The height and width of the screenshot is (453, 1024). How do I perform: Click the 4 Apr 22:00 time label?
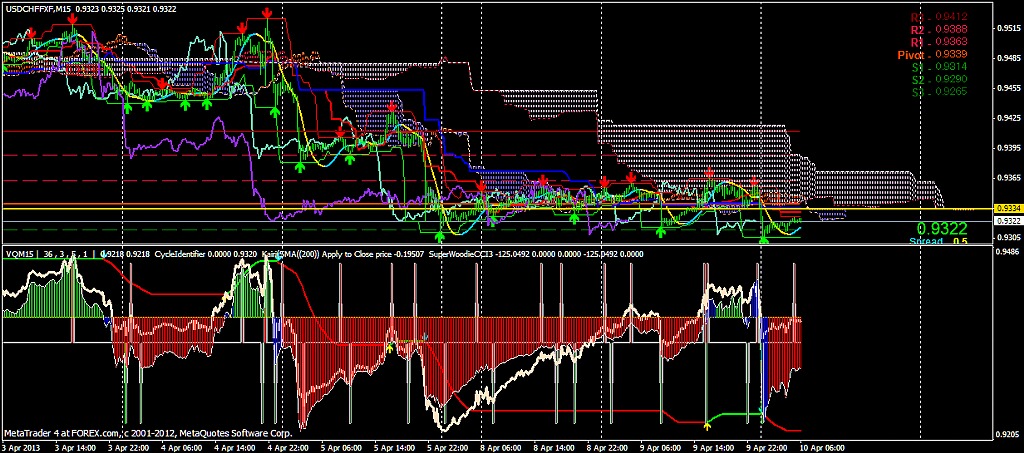(287, 448)
